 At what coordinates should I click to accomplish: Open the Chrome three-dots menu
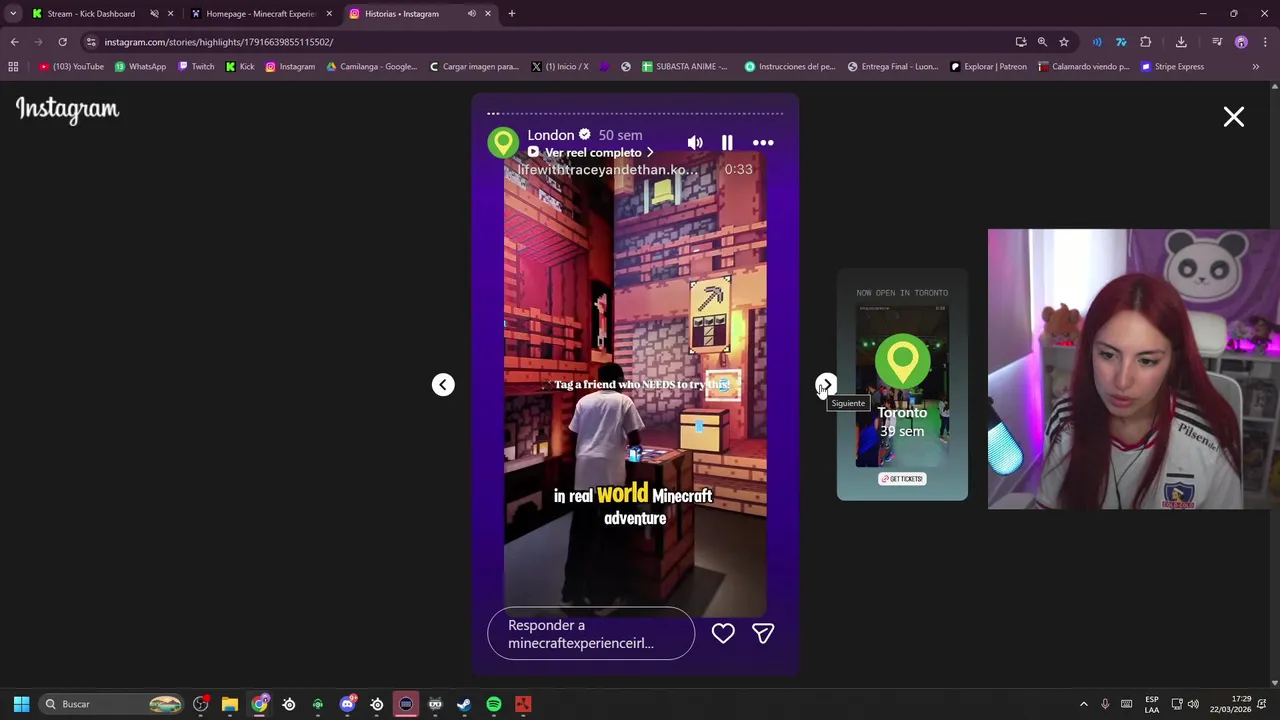click(x=1266, y=42)
